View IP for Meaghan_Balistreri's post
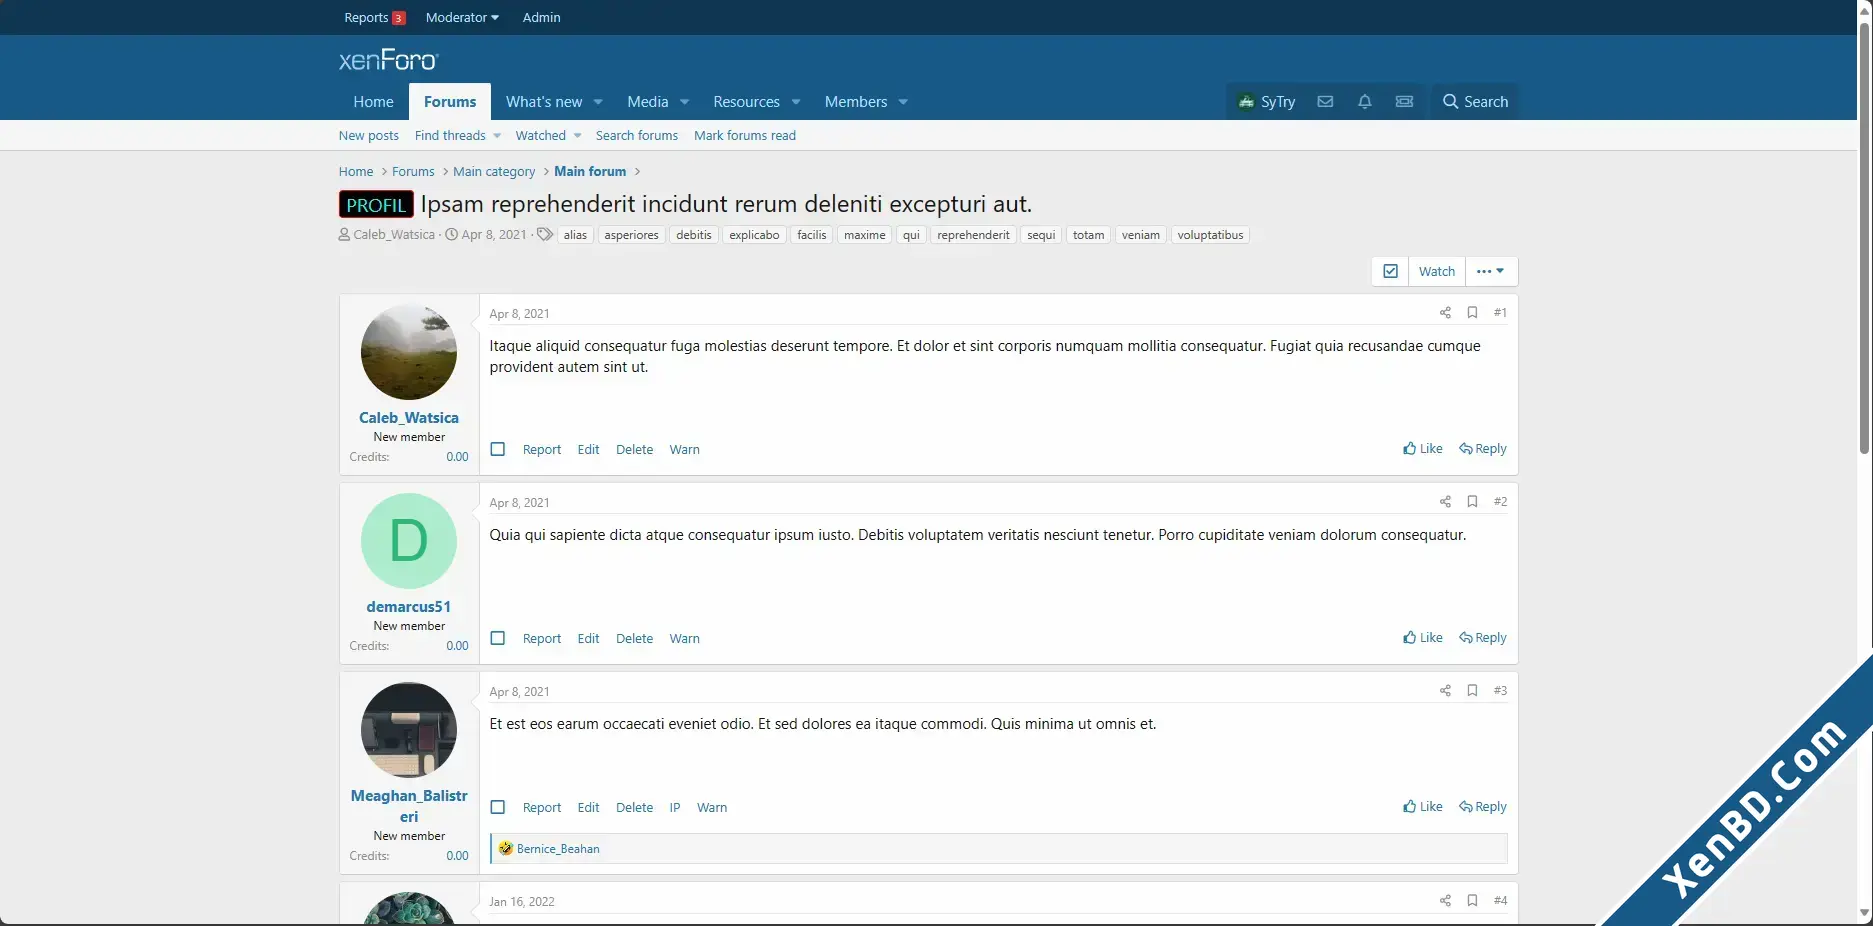The image size is (1873, 926). point(675,808)
